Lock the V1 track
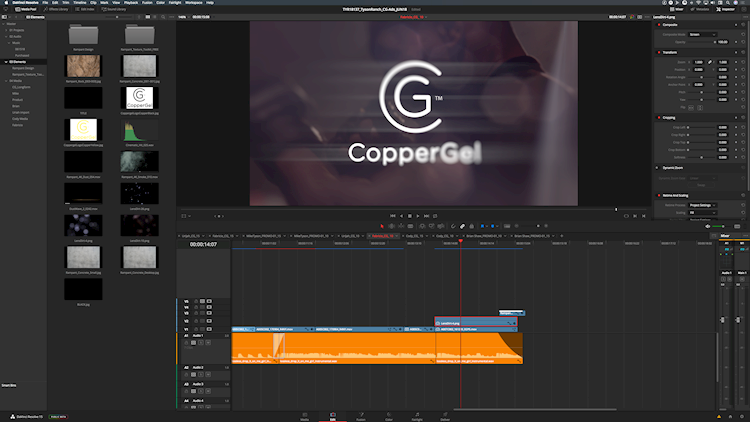The height and width of the screenshot is (422, 750). [196, 329]
